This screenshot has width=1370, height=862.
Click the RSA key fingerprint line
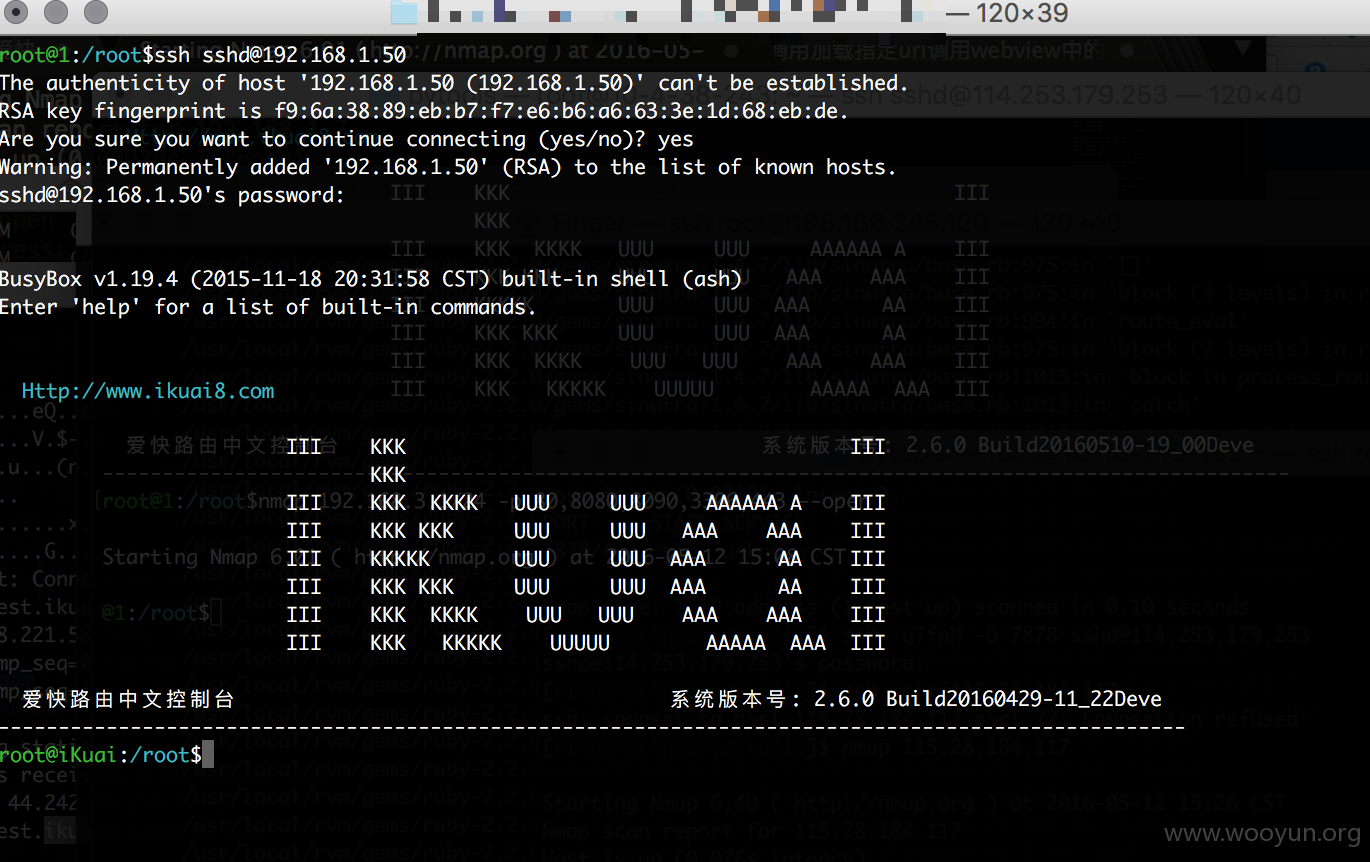click(425, 110)
